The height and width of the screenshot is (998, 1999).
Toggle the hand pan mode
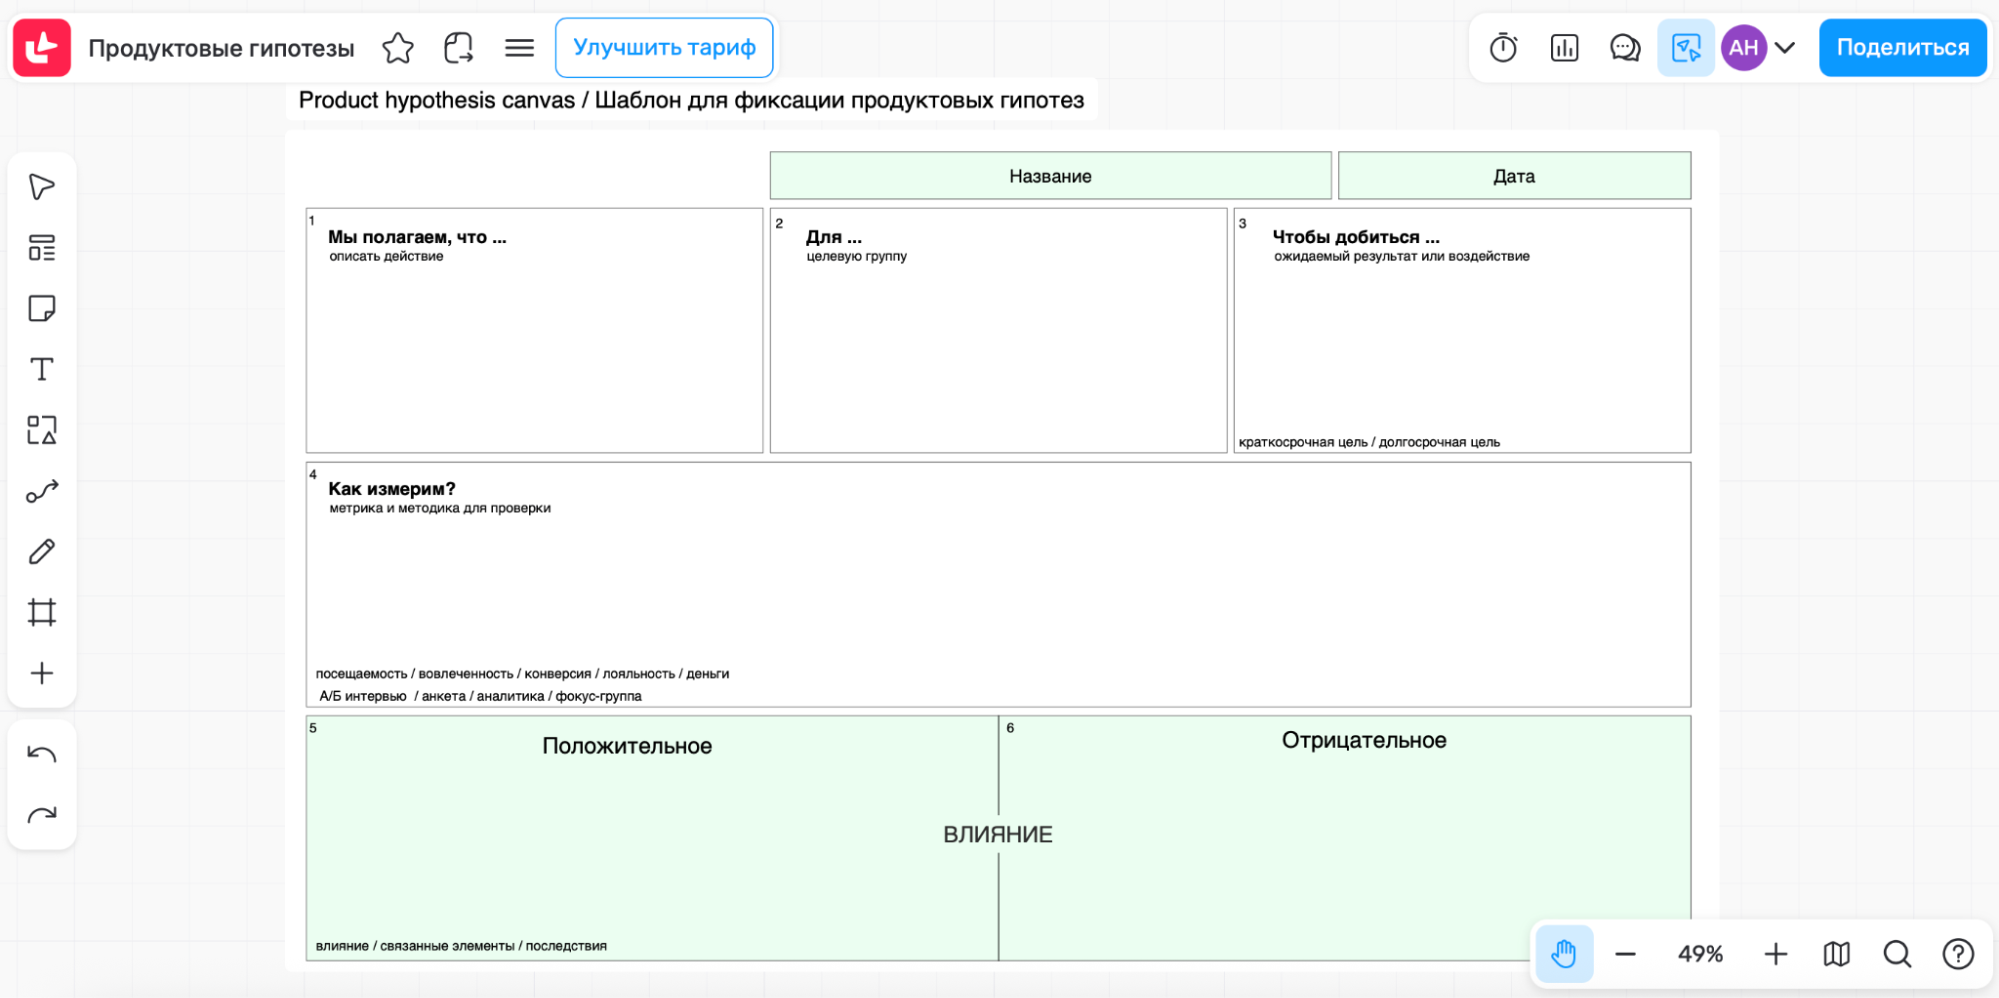[1564, 954]
